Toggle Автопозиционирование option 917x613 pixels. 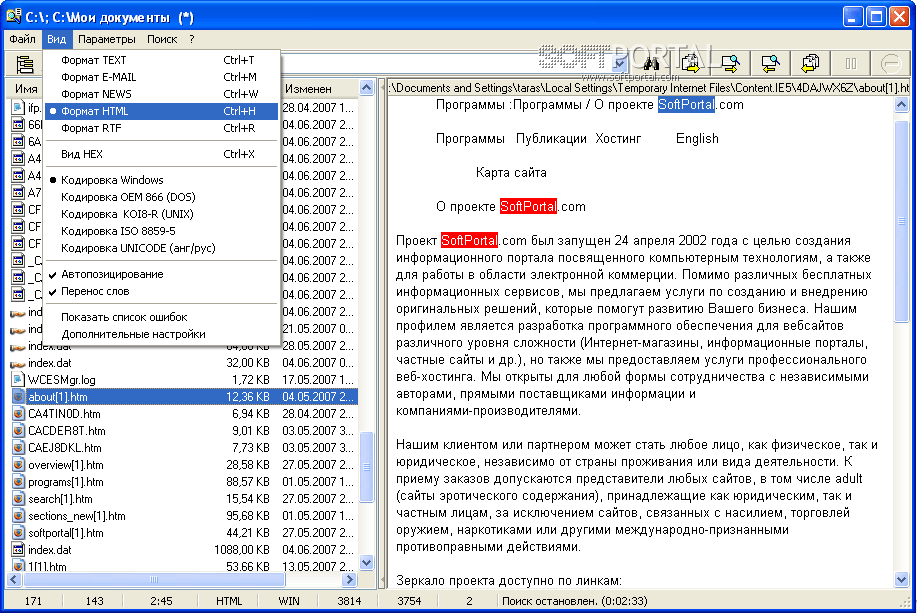pyautogui.click(x=161, y=274)
